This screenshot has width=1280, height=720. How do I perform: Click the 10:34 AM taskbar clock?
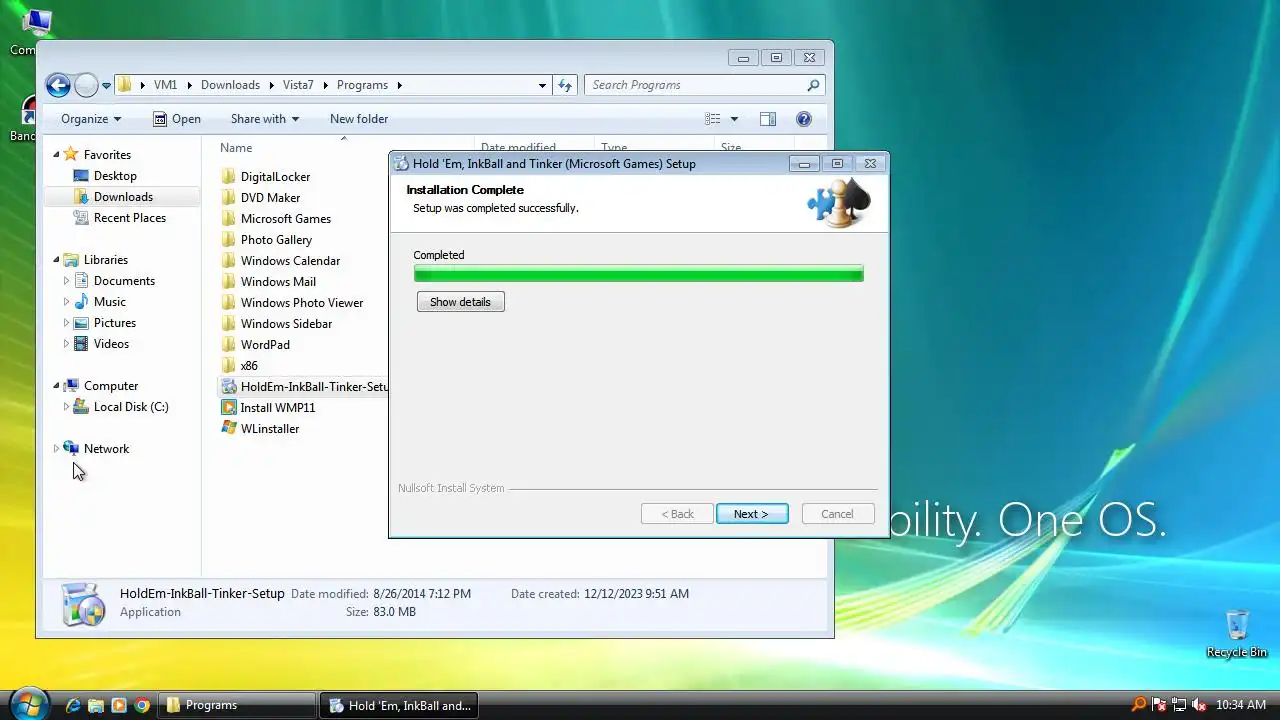1241,705
